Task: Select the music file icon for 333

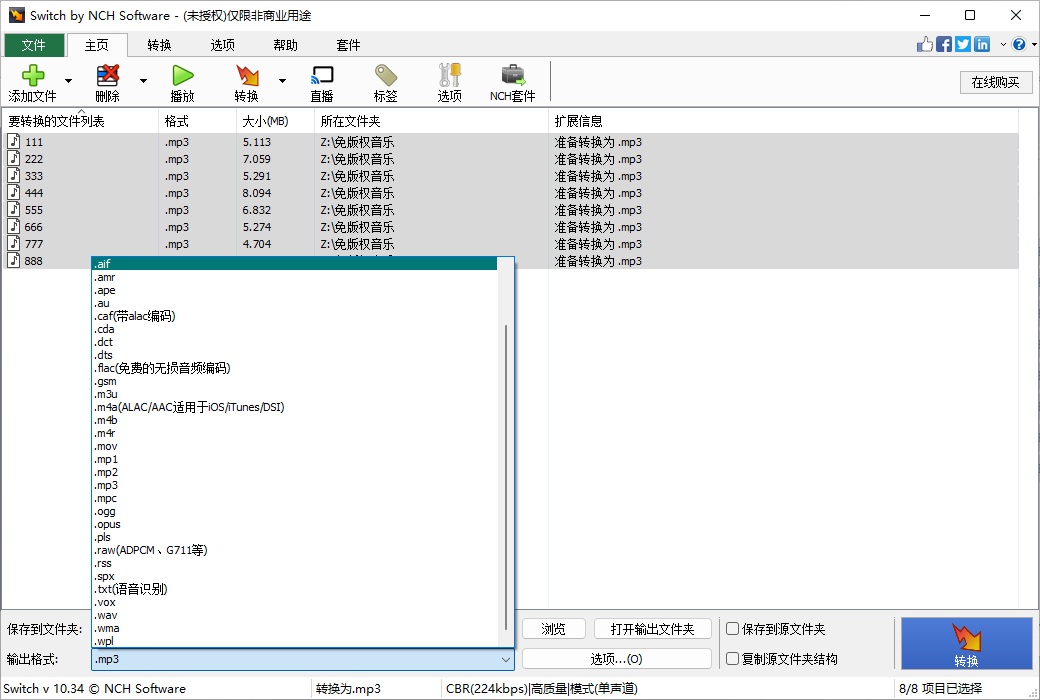Action: 14,175
